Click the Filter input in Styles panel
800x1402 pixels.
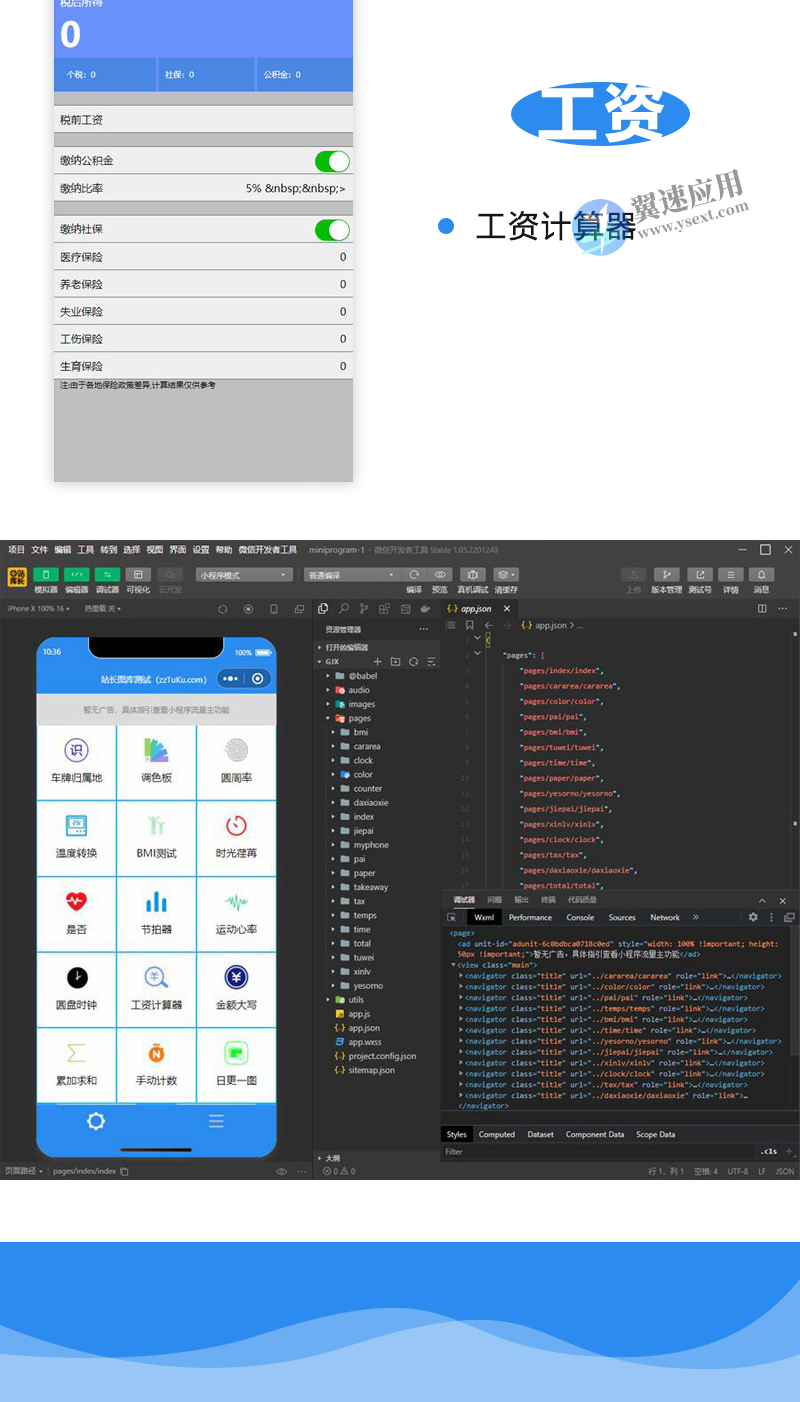[590, 1152]
